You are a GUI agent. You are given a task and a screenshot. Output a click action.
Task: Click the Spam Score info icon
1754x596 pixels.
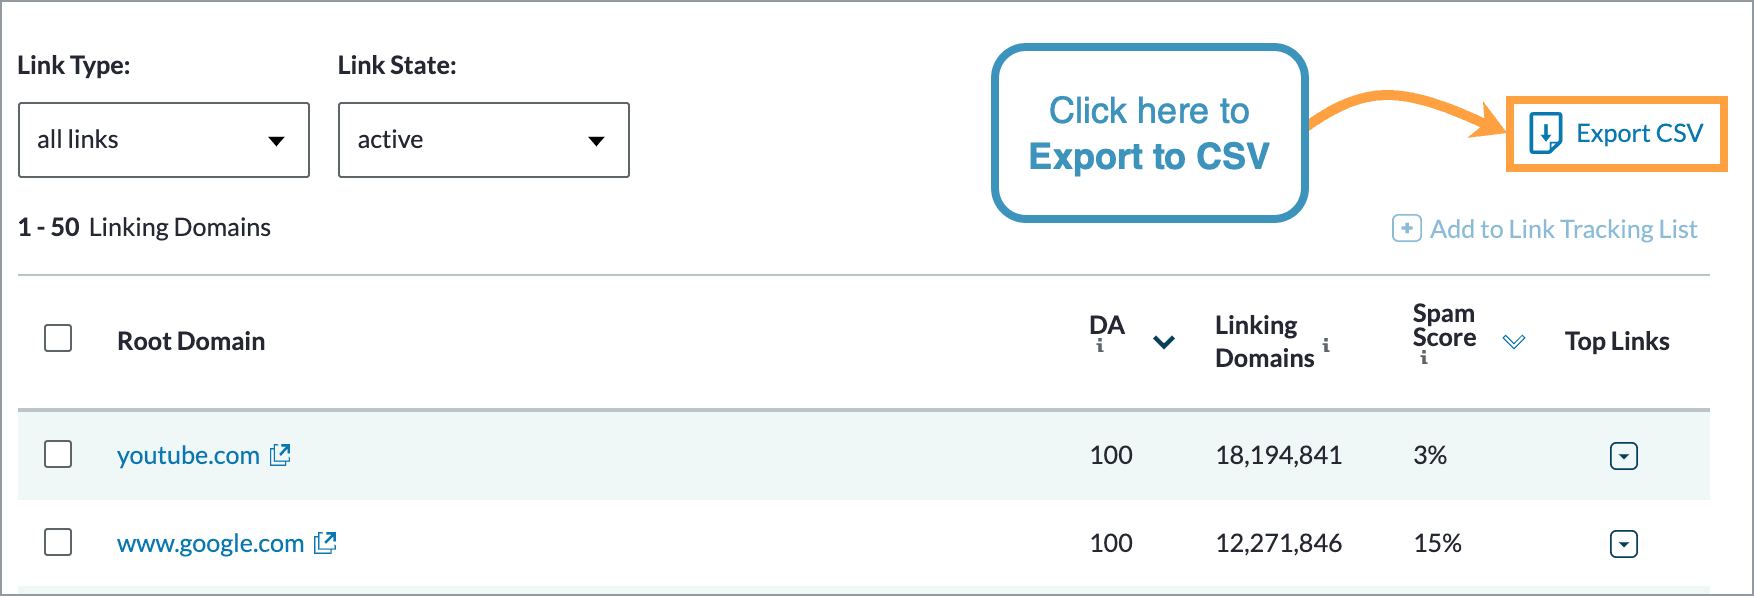tap(1424, 358)
